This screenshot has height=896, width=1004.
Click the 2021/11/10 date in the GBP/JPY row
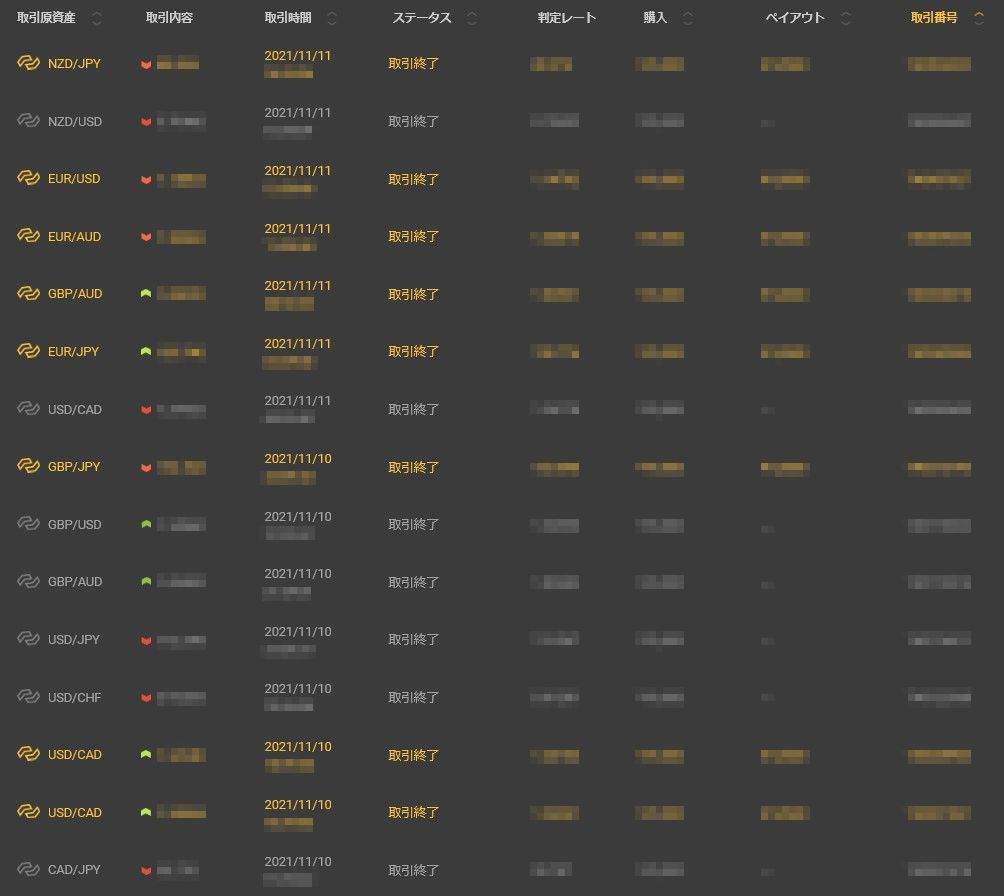click(298, 459)
